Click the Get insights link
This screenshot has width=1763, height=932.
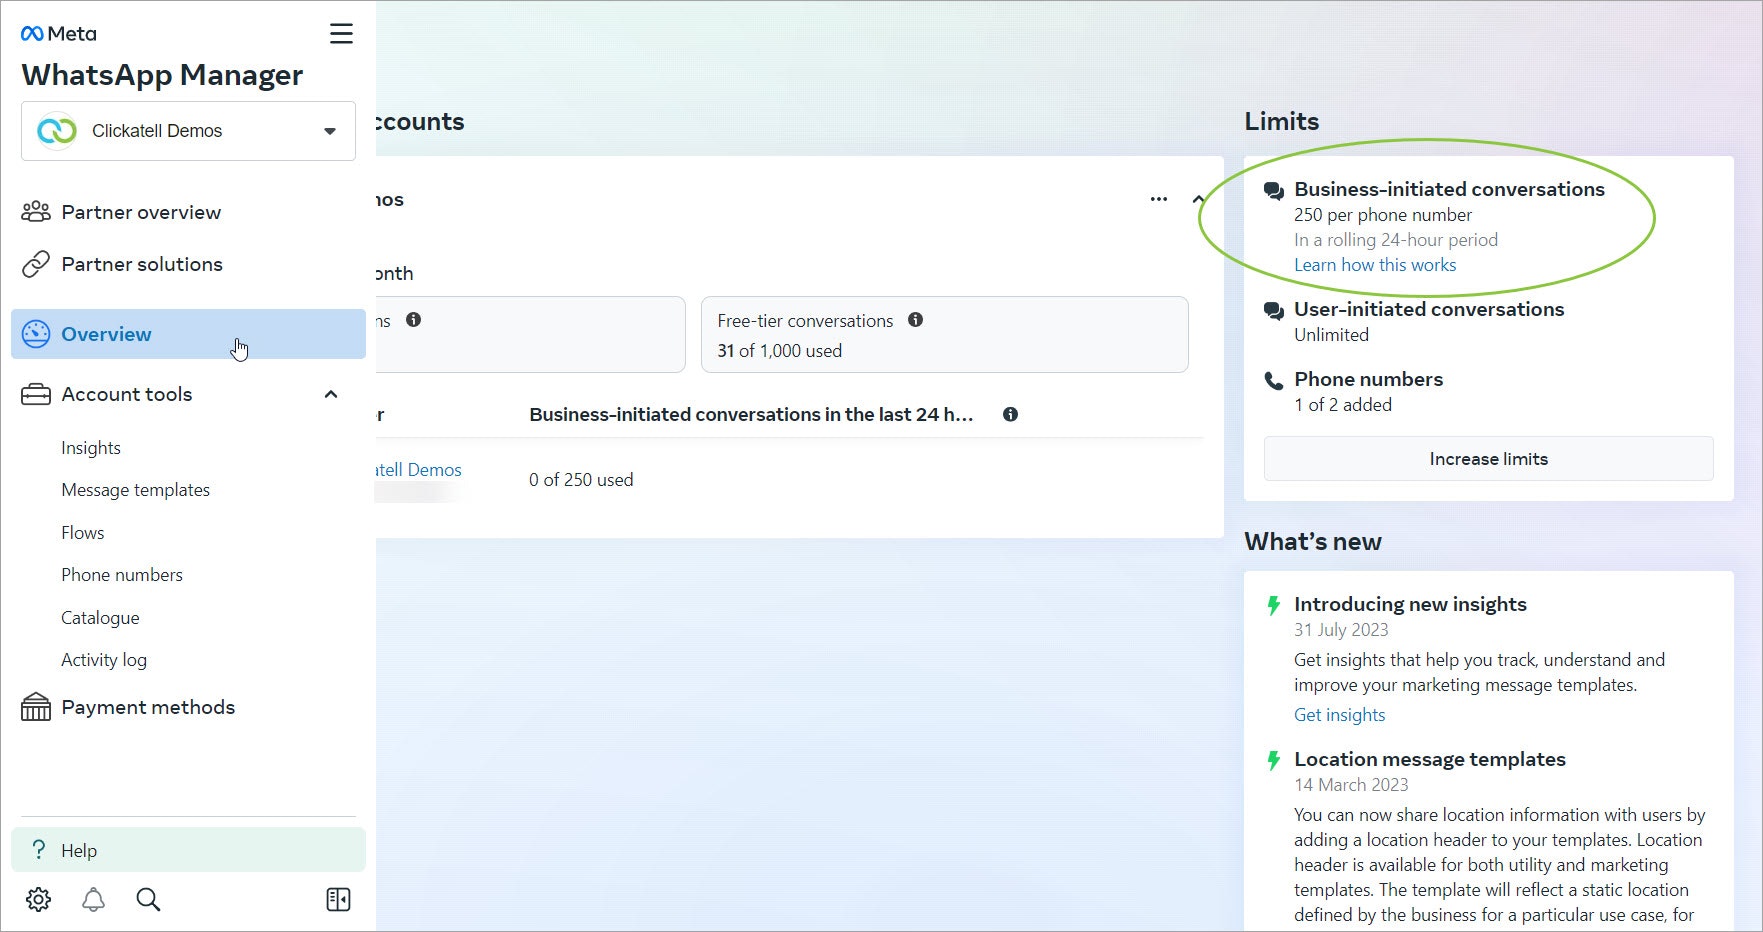[x=1339, y=715]
